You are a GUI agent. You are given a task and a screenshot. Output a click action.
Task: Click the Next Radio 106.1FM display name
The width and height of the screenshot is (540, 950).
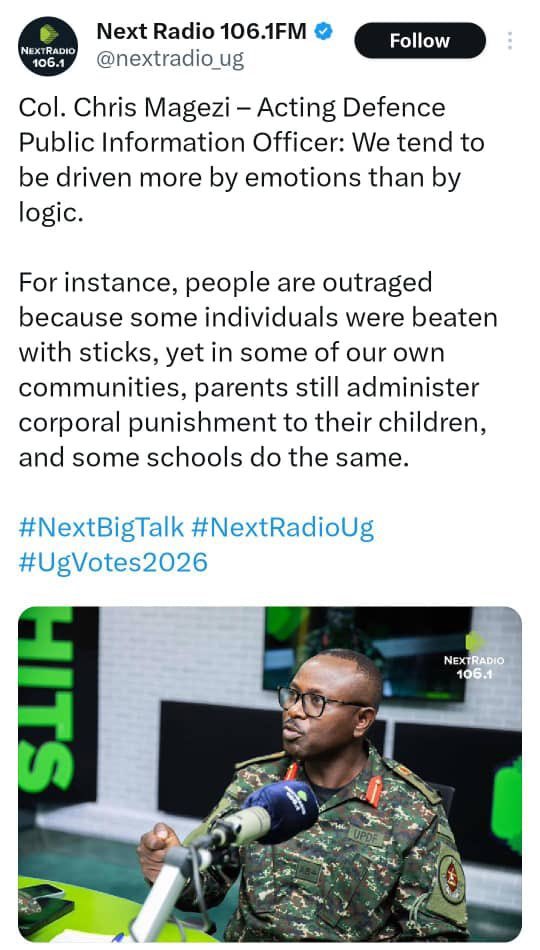(x=202, y=31)
